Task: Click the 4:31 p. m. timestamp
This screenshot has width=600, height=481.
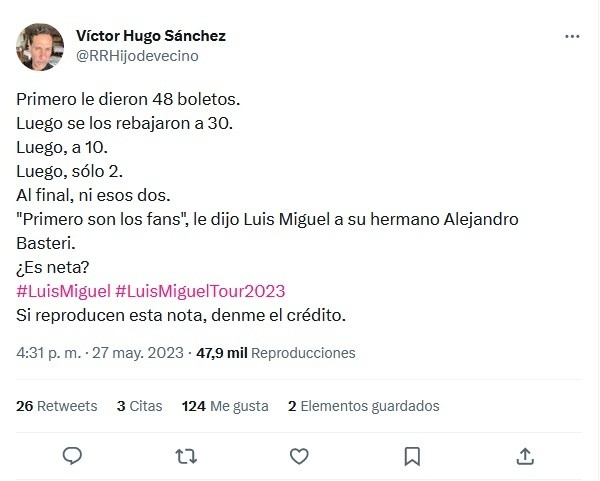Action: point(51,353)
